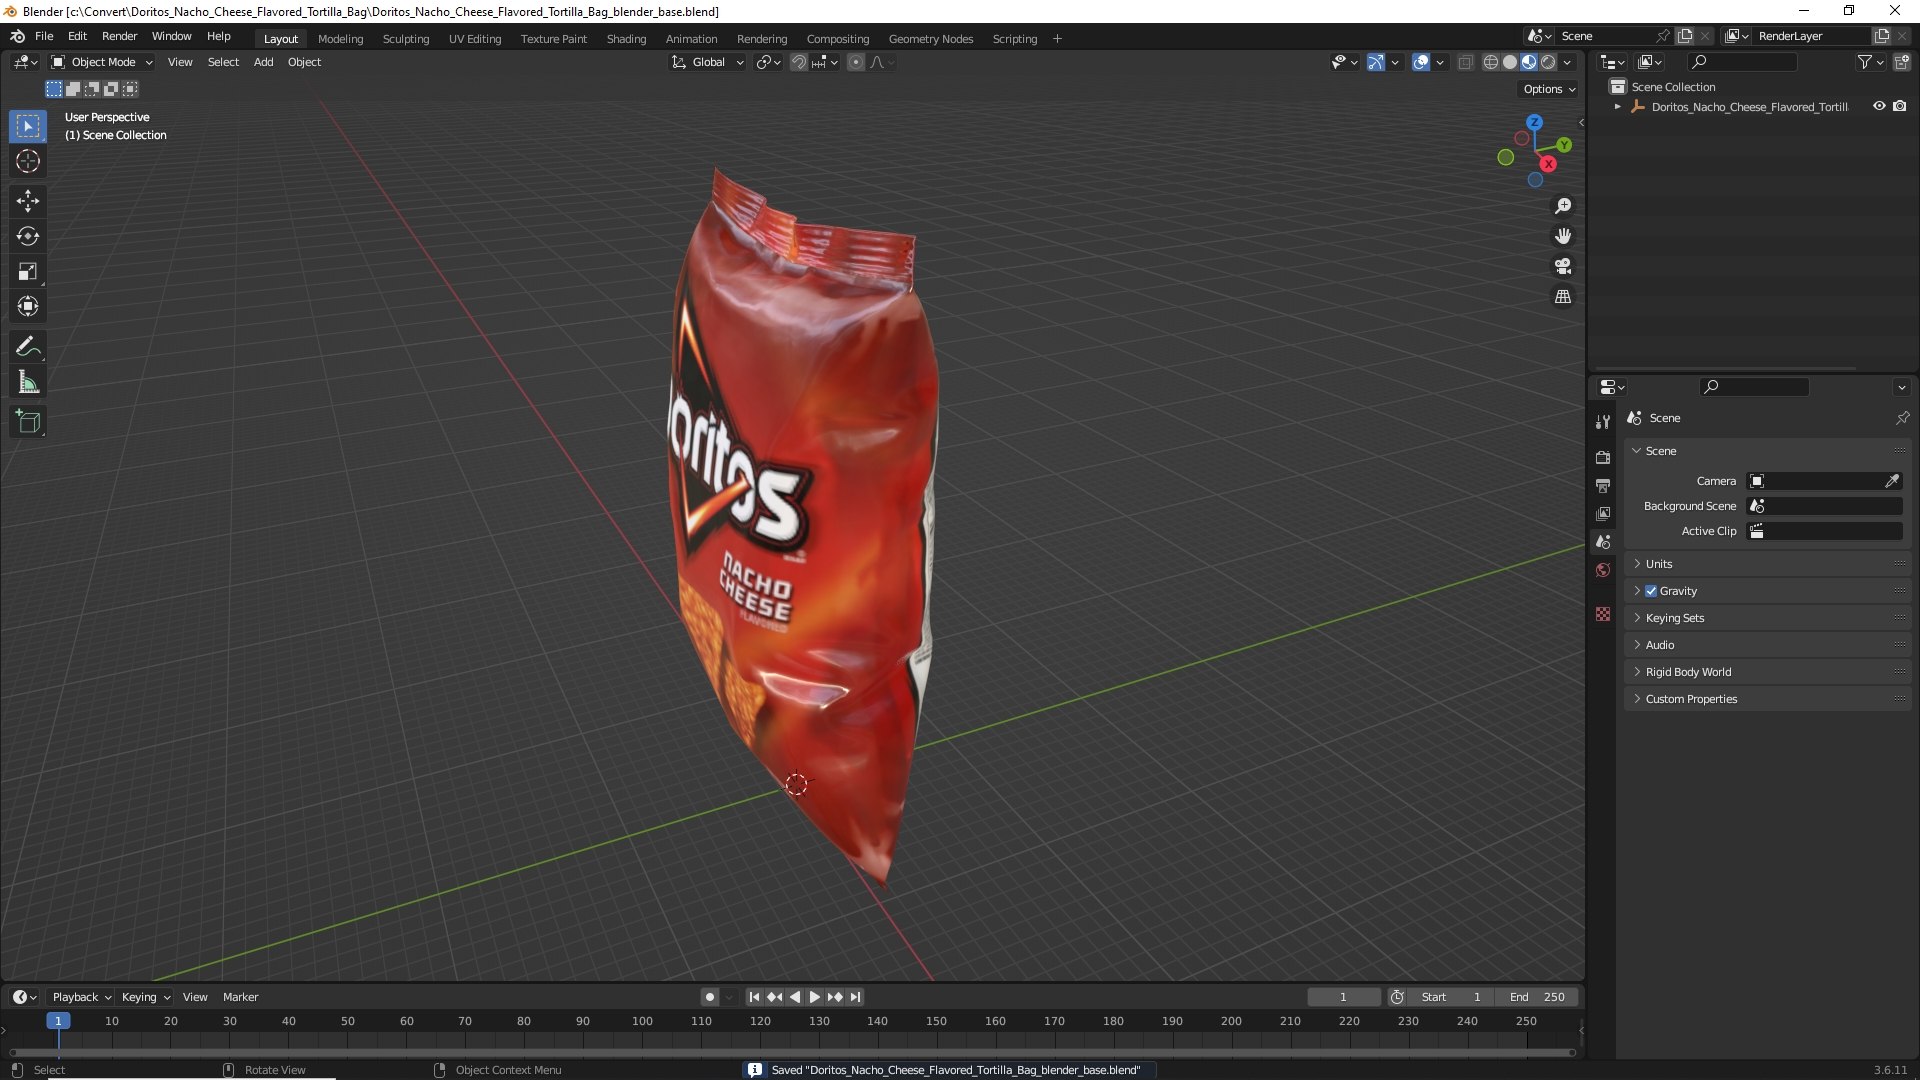Open the Outliner filter dropdown
Viewport: 1920px width, 1080px height.
coord(1870,62)
